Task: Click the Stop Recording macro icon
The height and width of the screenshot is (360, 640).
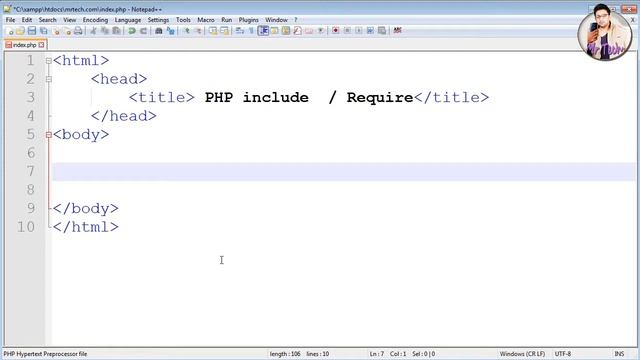Action: (347, 31)
